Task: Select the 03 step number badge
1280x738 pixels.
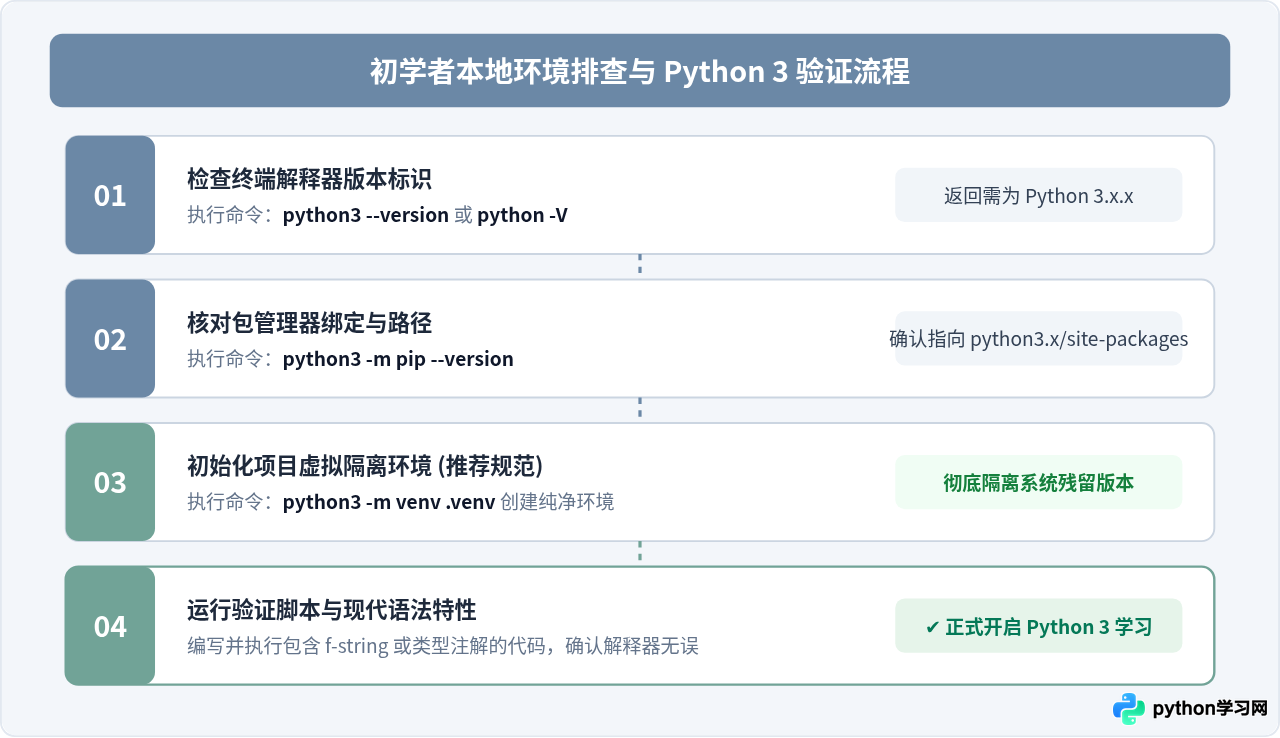Action: click(110, 483)
